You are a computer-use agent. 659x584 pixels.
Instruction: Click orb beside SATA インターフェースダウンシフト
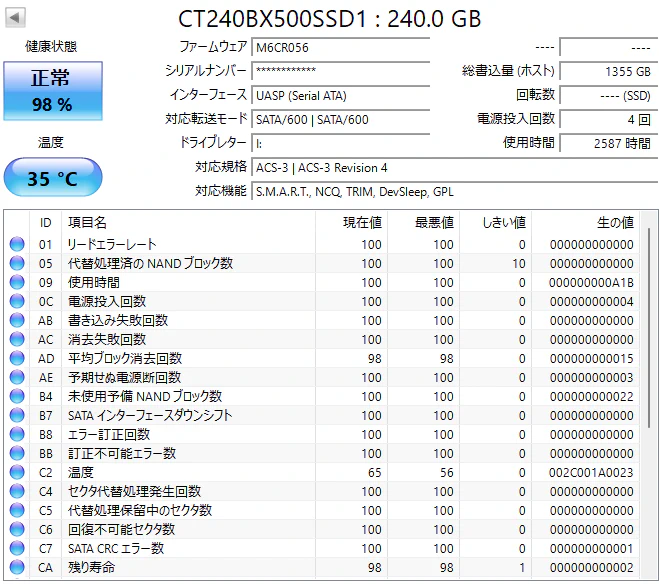[x=17, y=415]
